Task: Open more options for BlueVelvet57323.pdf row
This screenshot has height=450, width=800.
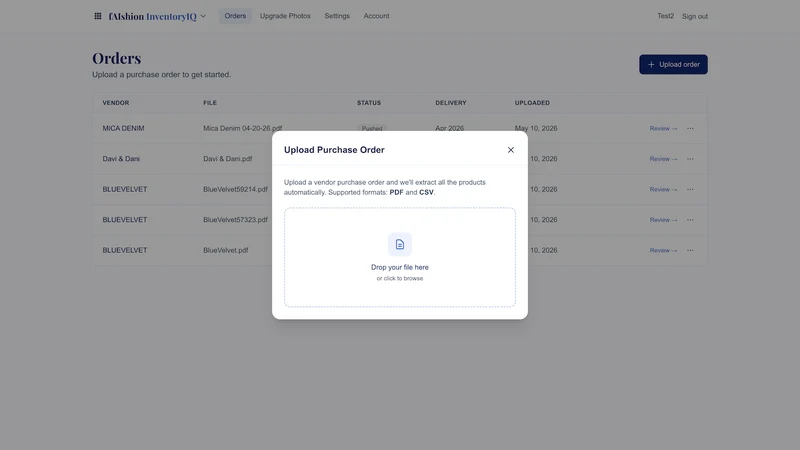Action: coord(690,220)
